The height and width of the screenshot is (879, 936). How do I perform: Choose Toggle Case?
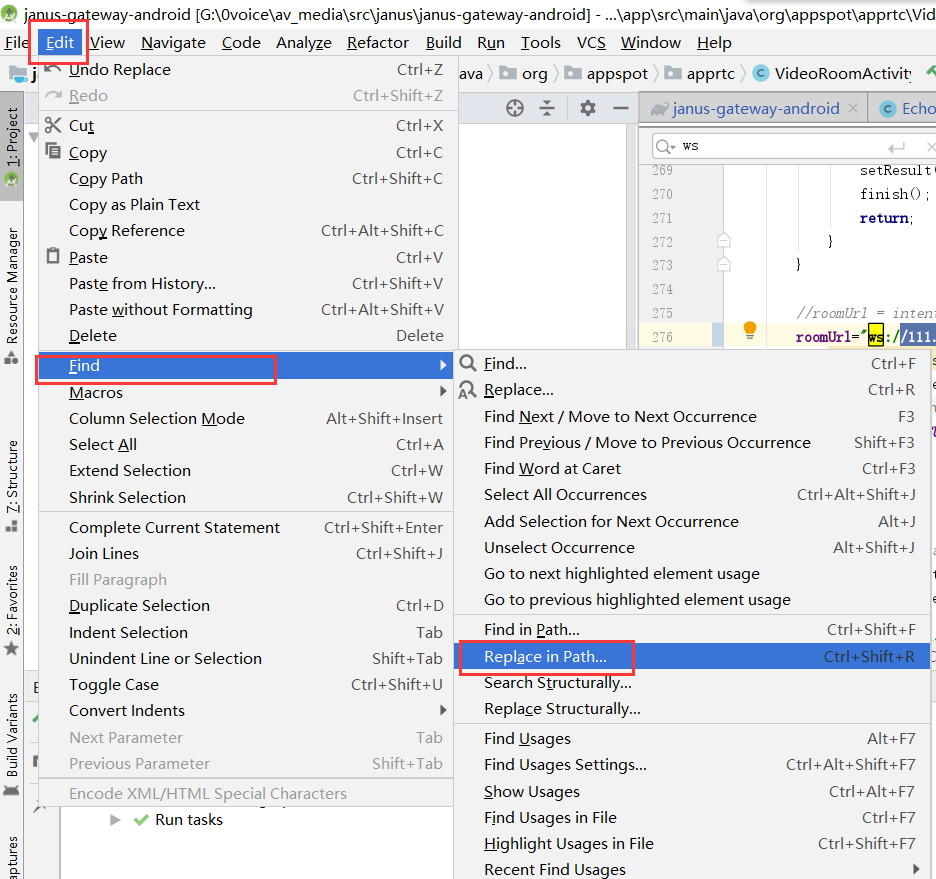click(246, 684)
